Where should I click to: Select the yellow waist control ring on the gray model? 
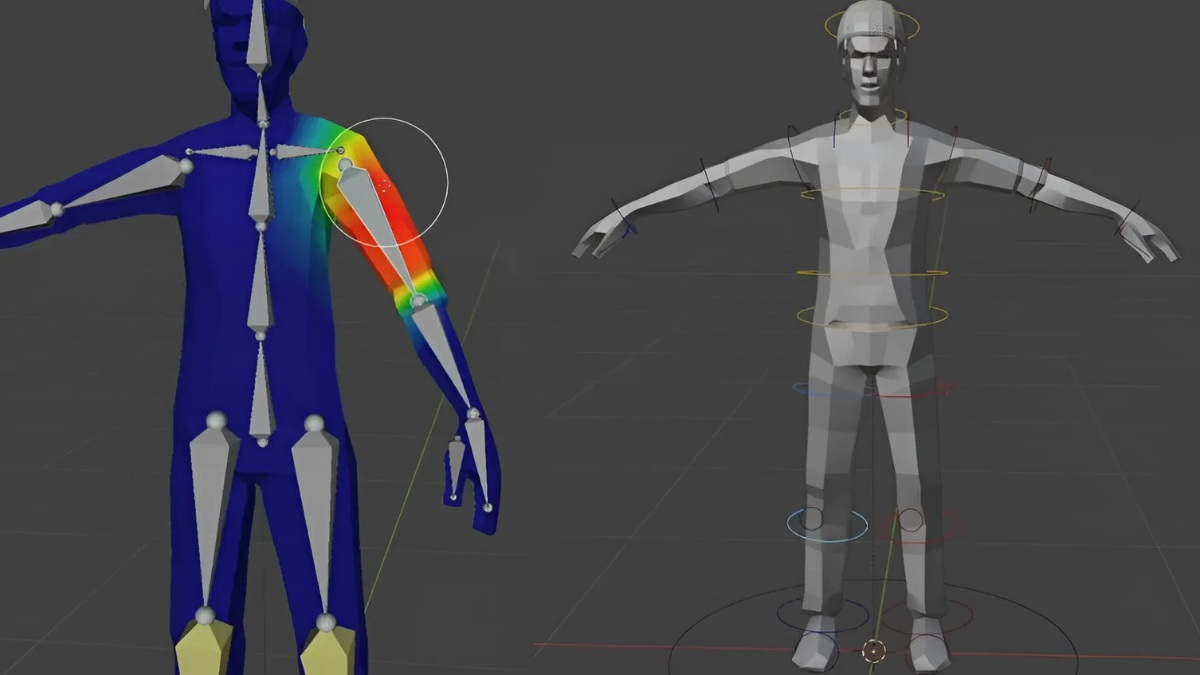872,273
